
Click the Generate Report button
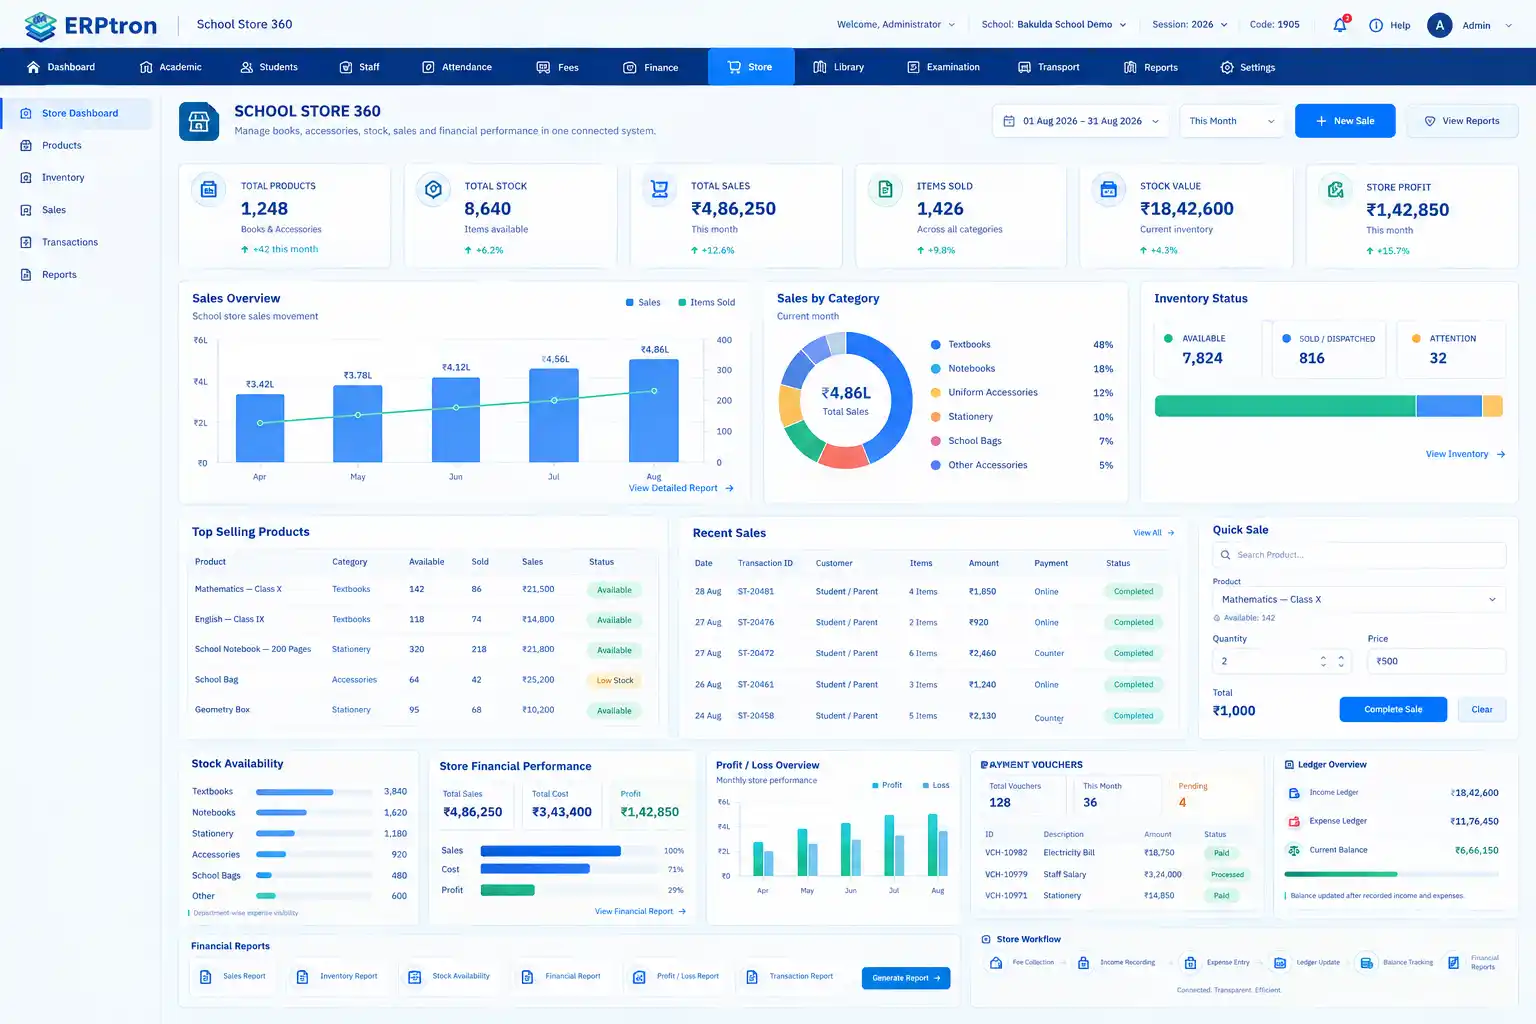906,978
